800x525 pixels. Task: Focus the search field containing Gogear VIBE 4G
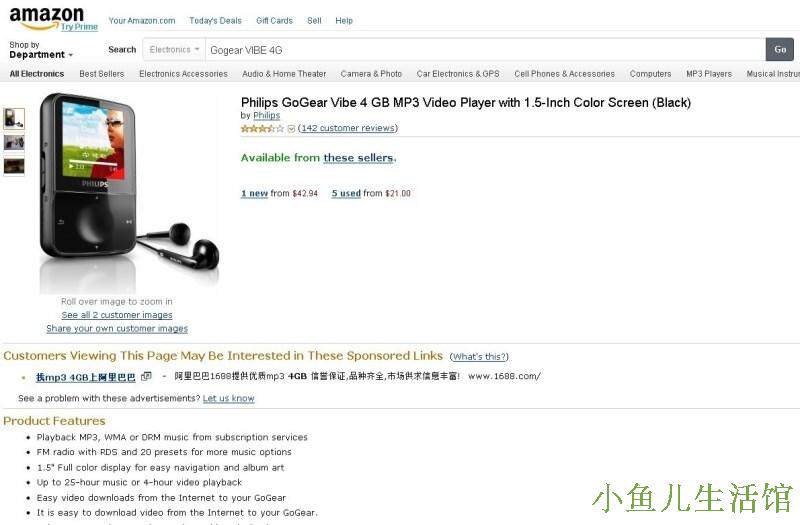point(485,49)
